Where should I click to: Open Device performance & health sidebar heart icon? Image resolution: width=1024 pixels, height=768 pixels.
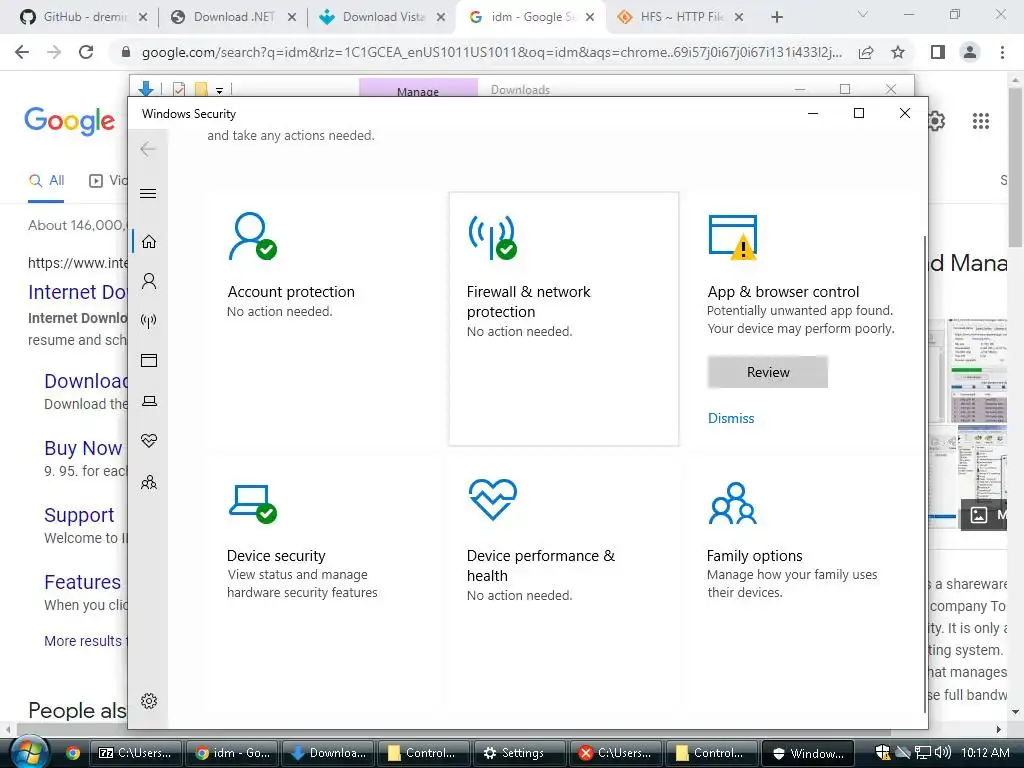click(149, 441)
